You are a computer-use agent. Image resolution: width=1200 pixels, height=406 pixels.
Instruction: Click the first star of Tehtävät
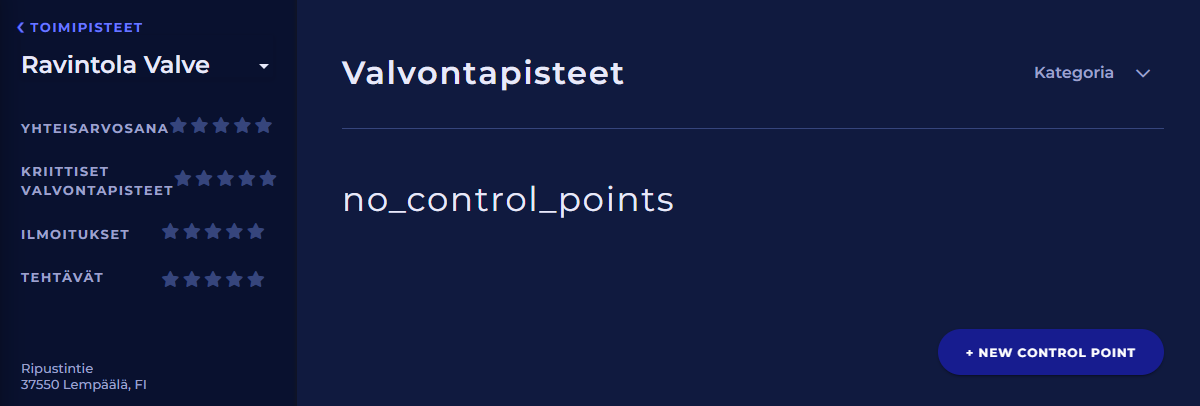tap(170, 279)
